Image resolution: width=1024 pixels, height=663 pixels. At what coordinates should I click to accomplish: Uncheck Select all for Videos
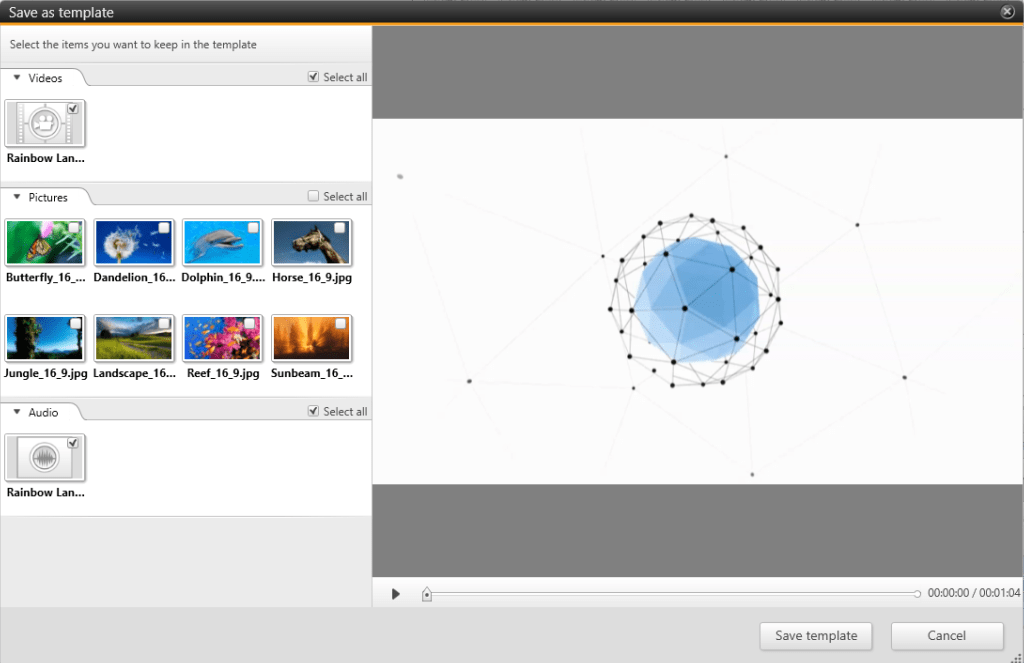(x=314, y=77)
